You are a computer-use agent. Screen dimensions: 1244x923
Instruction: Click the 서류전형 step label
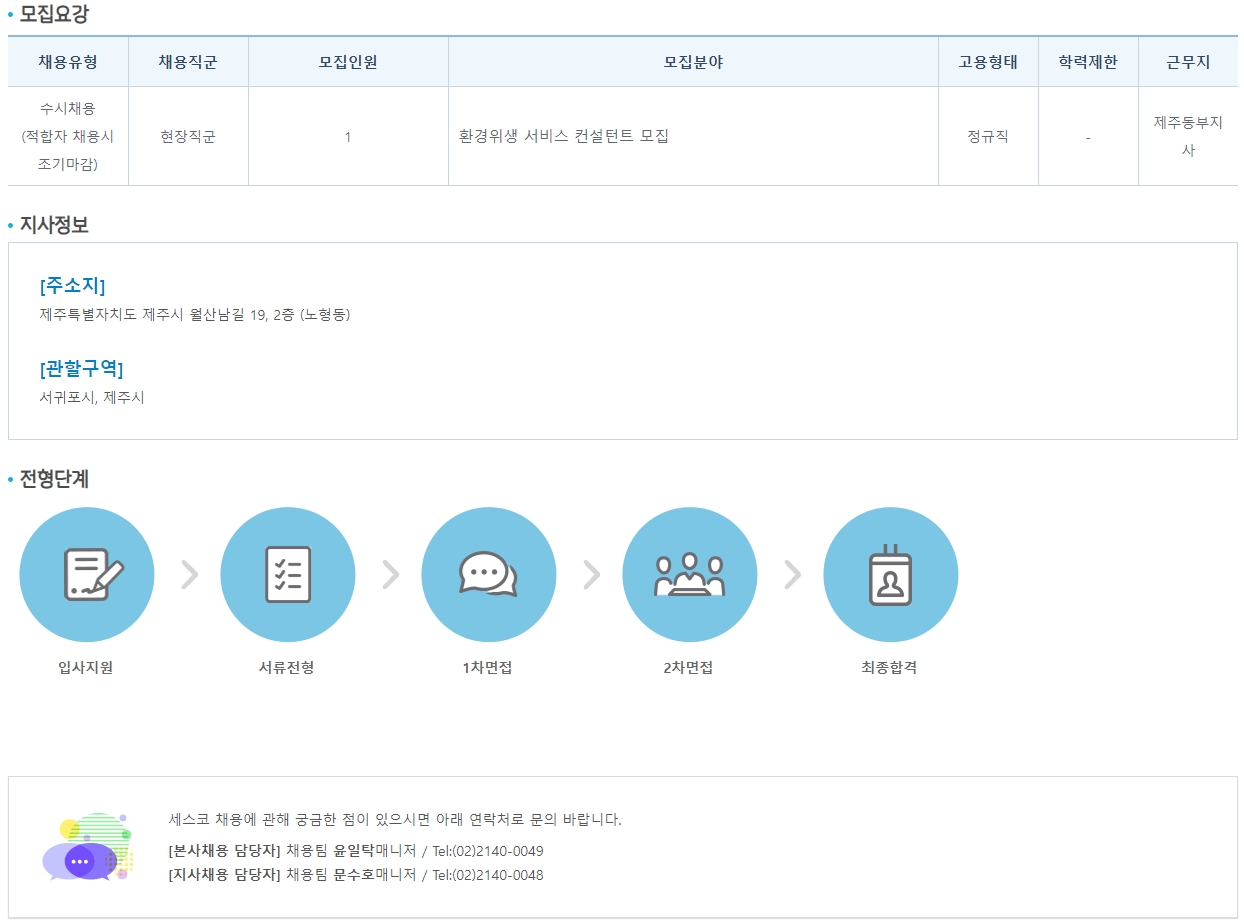click(287, 668)
